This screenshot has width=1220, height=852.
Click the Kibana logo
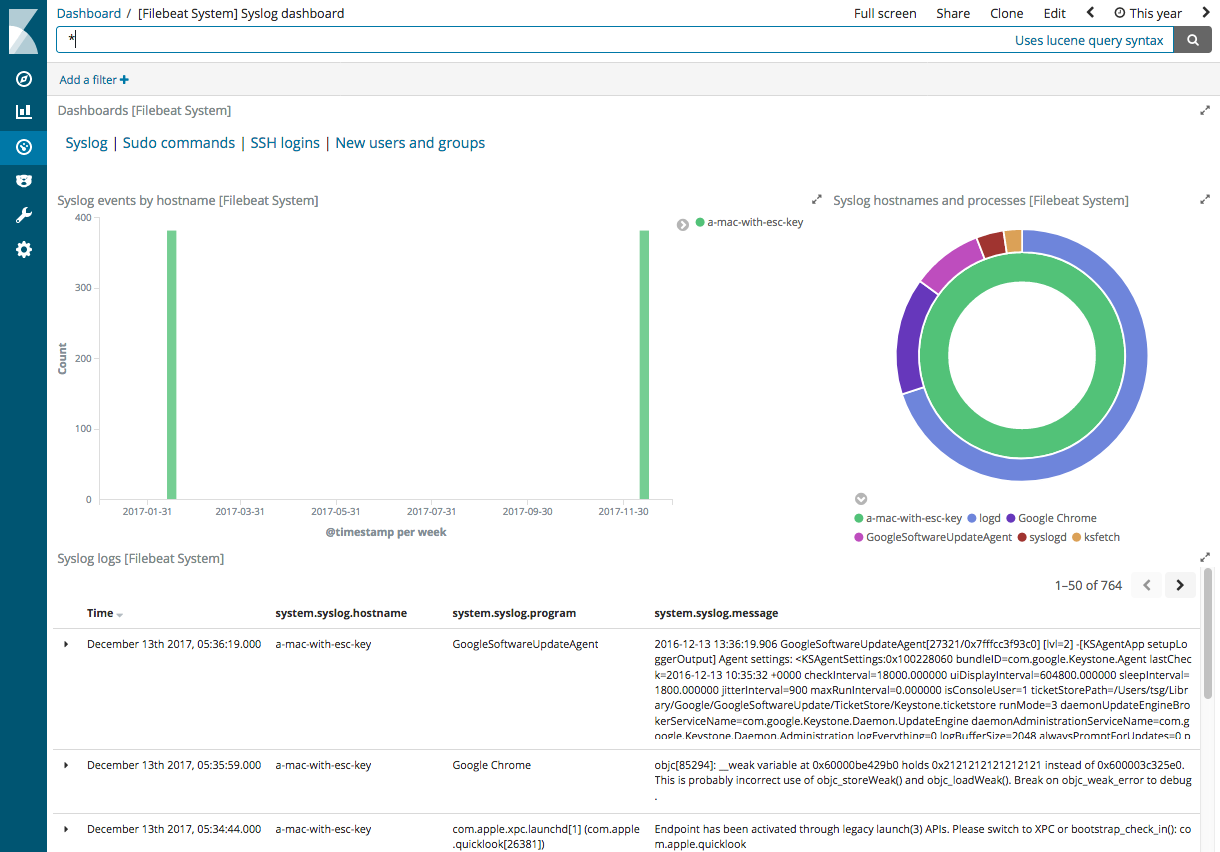click(x=23, y=29)
